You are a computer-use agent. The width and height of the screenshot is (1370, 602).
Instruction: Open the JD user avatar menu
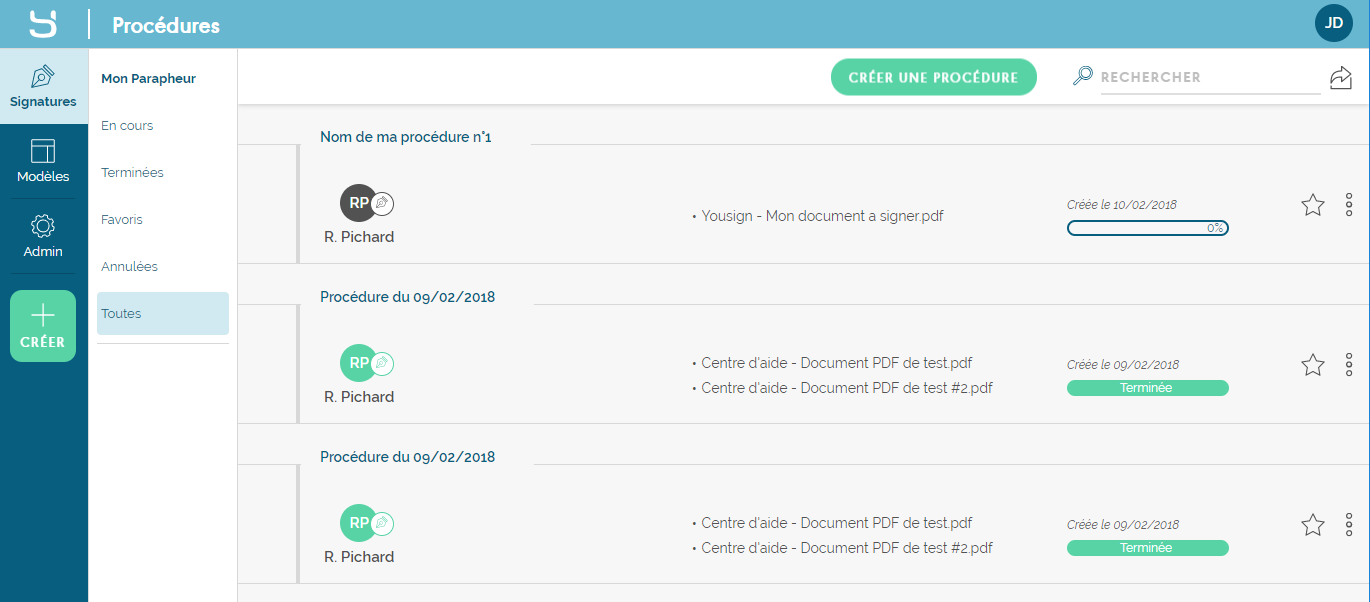click(x=1334, y=23)
